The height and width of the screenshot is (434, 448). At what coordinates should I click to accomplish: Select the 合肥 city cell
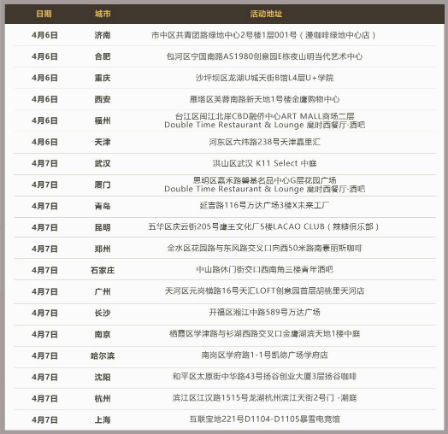102,57
